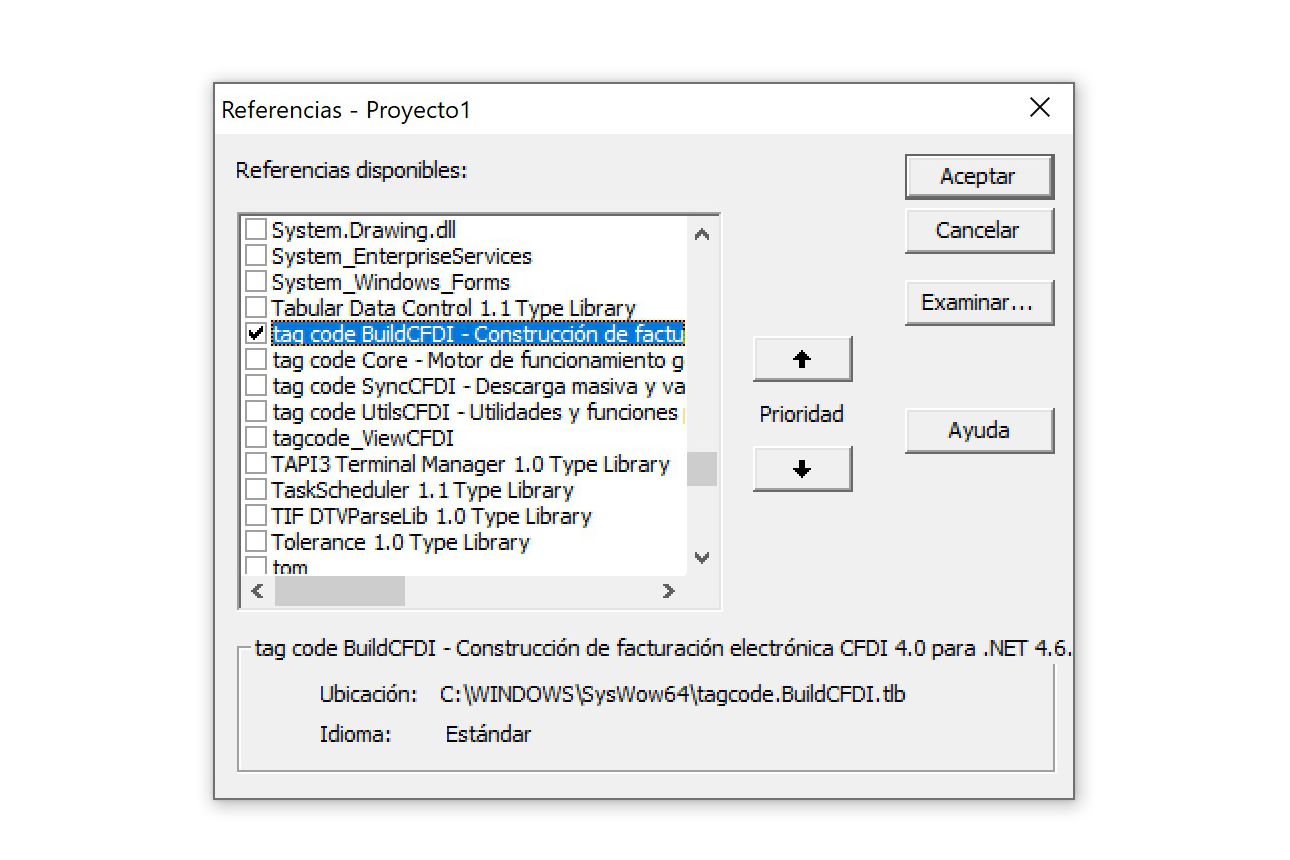The image size is (1290, 860).
Task: Click the priority up arrow button
Action: [802, 360]
